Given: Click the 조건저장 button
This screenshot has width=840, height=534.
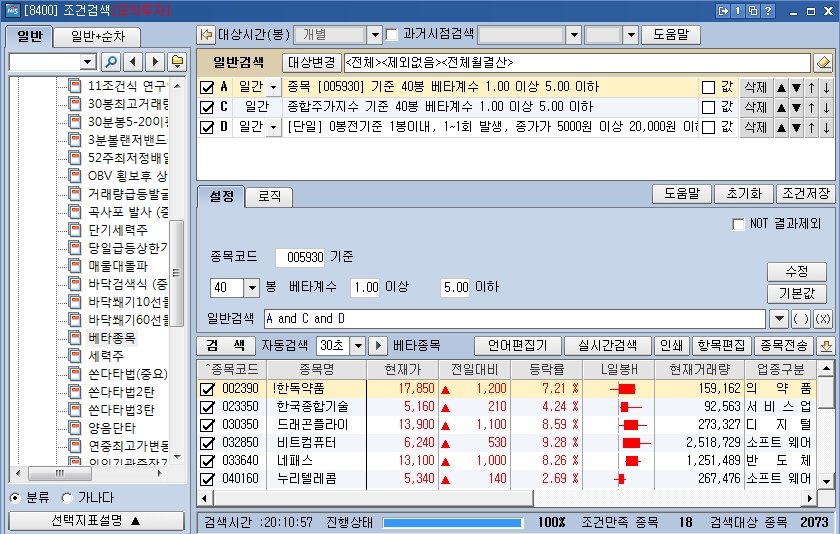Looking at the screenshot, I should click(x=804, y=193).
